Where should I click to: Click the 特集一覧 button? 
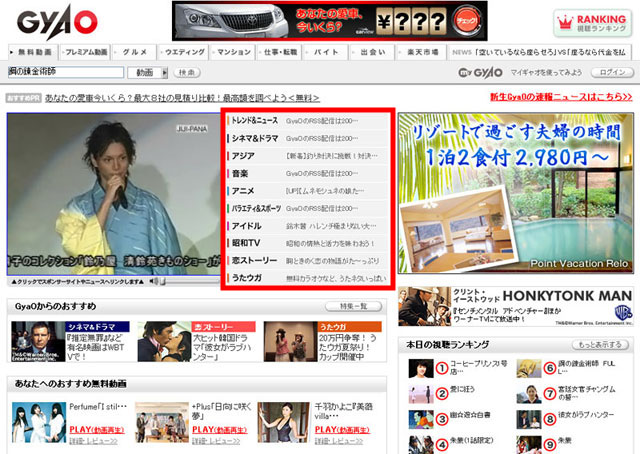353,306
